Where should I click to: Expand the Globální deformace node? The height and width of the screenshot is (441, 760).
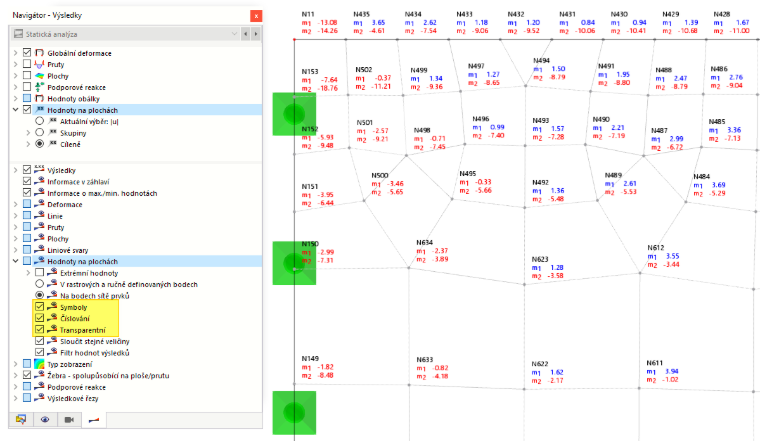(16, 53)
